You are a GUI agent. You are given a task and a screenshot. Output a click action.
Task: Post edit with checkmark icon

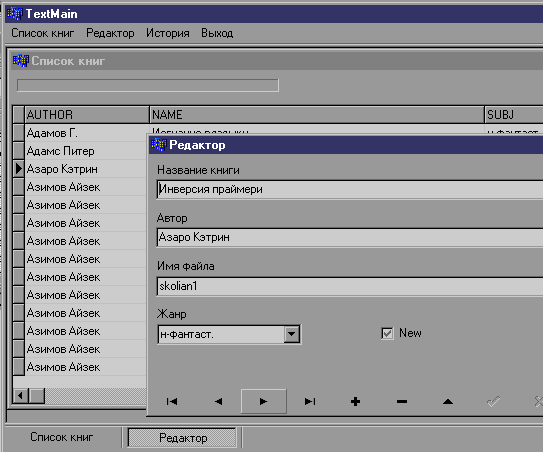click(x=493, y=401)
